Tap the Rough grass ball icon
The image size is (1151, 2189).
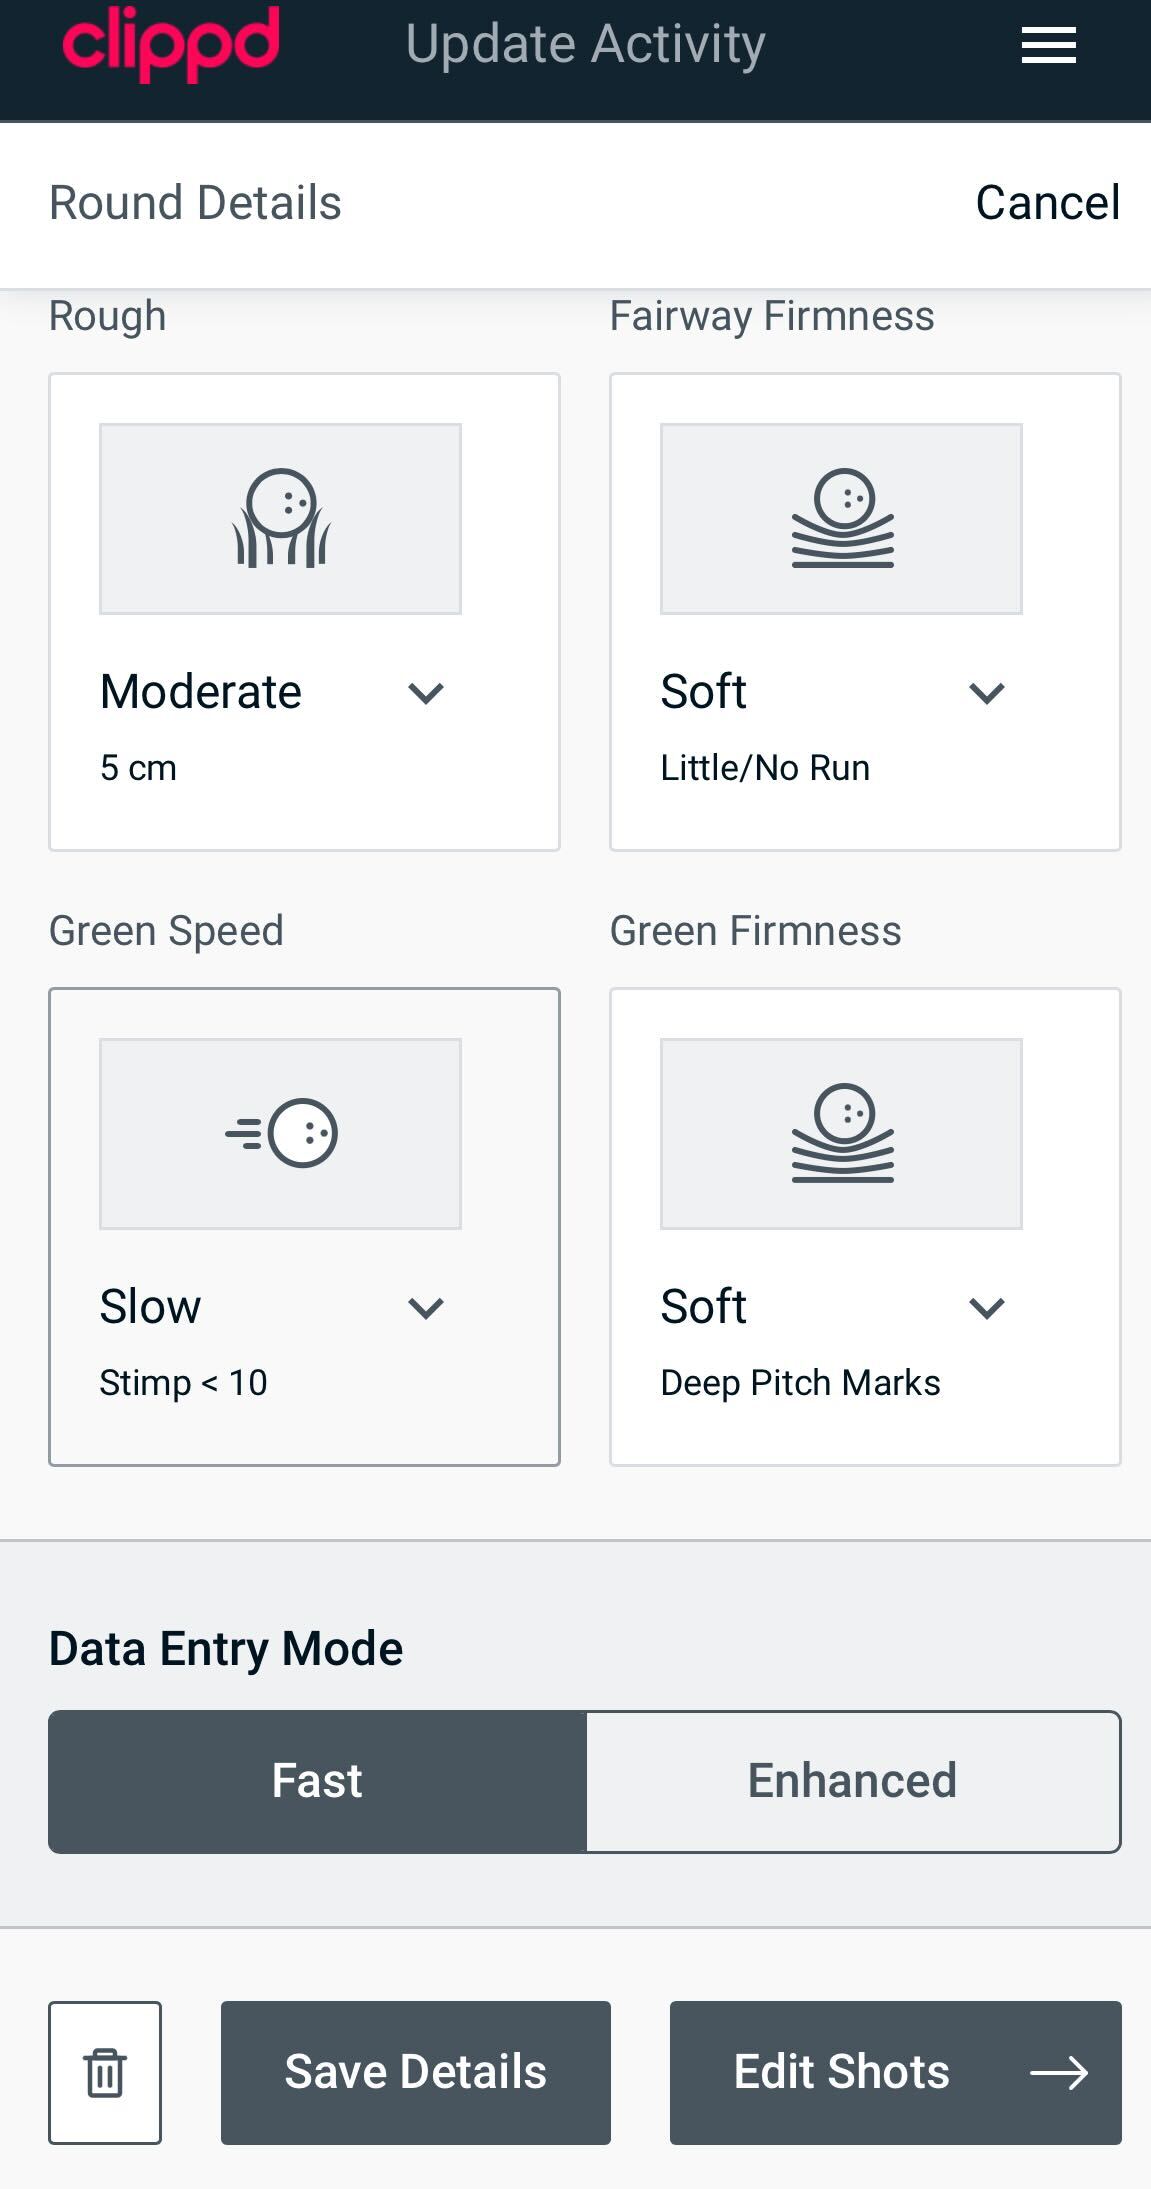(281, 519)
